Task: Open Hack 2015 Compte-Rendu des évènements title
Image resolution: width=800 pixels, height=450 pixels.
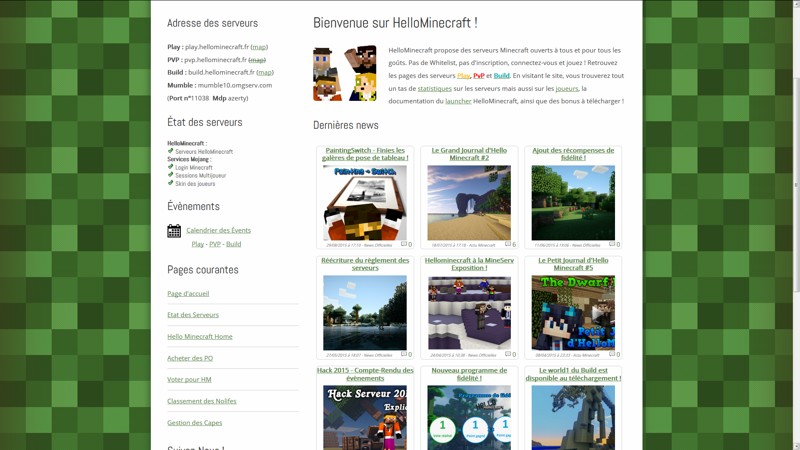Action: pos(365,374)
